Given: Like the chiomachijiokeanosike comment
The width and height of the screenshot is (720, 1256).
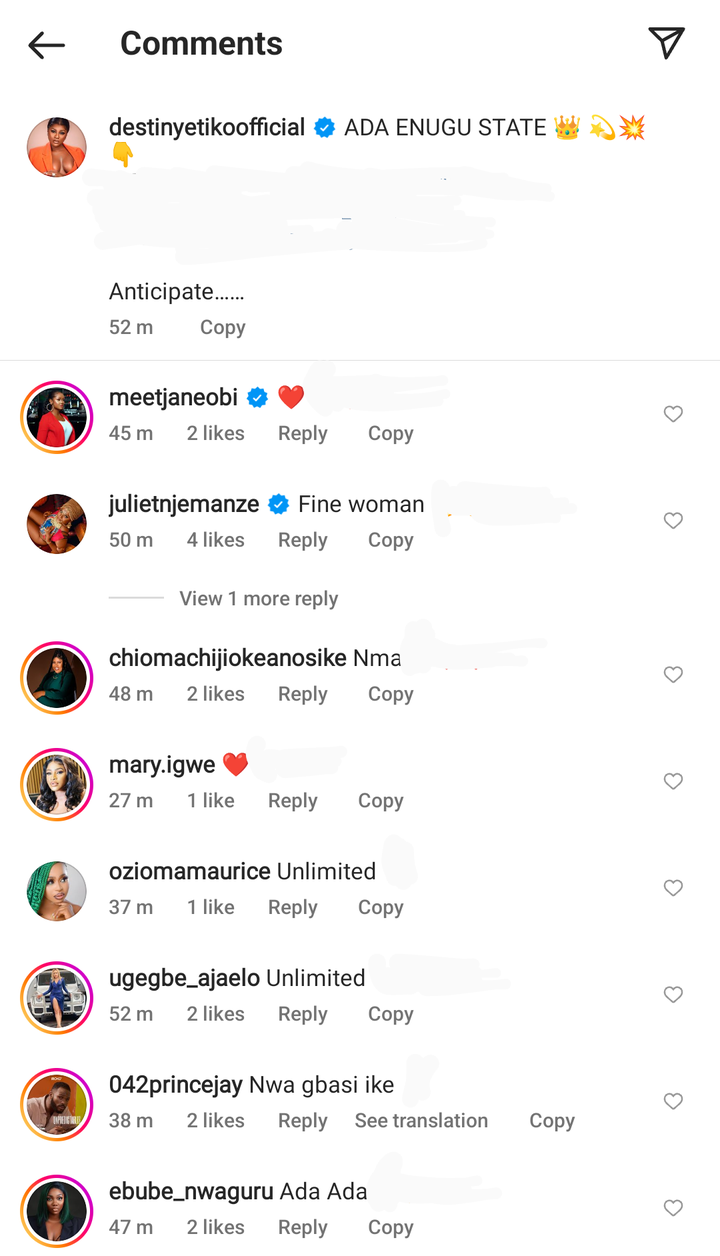Looking at the screenshot, I should [x=673, y=675].
